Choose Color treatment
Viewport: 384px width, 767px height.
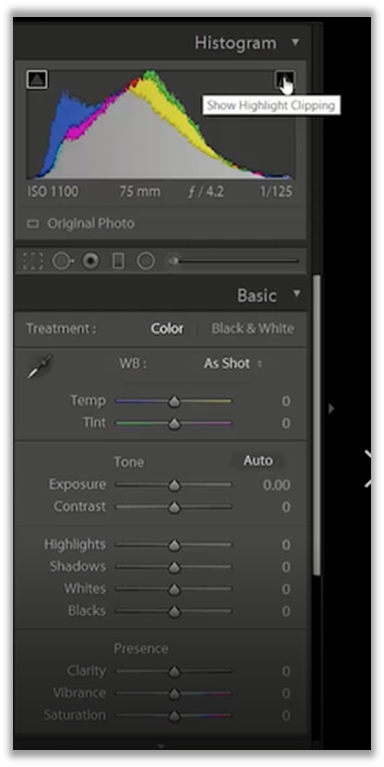(167, 328)
